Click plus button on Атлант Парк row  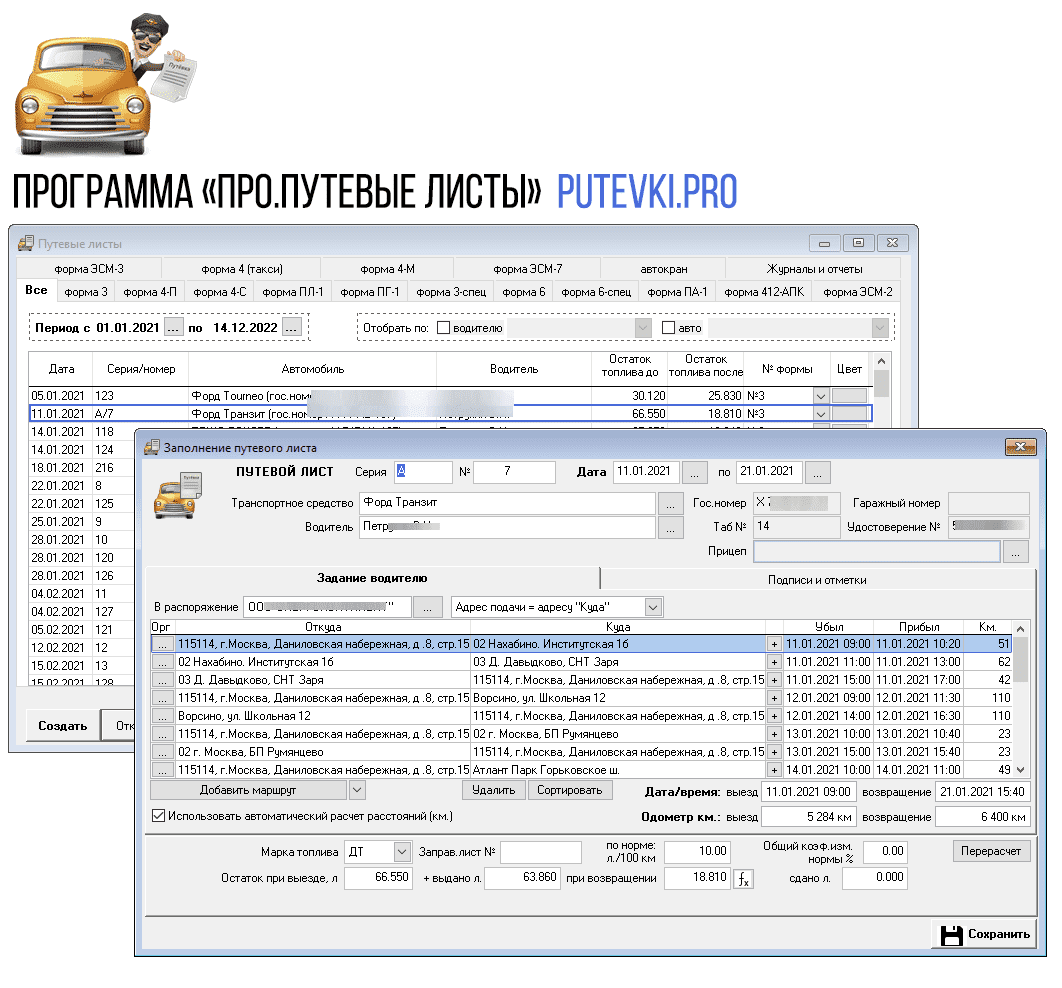coord(774,770)
